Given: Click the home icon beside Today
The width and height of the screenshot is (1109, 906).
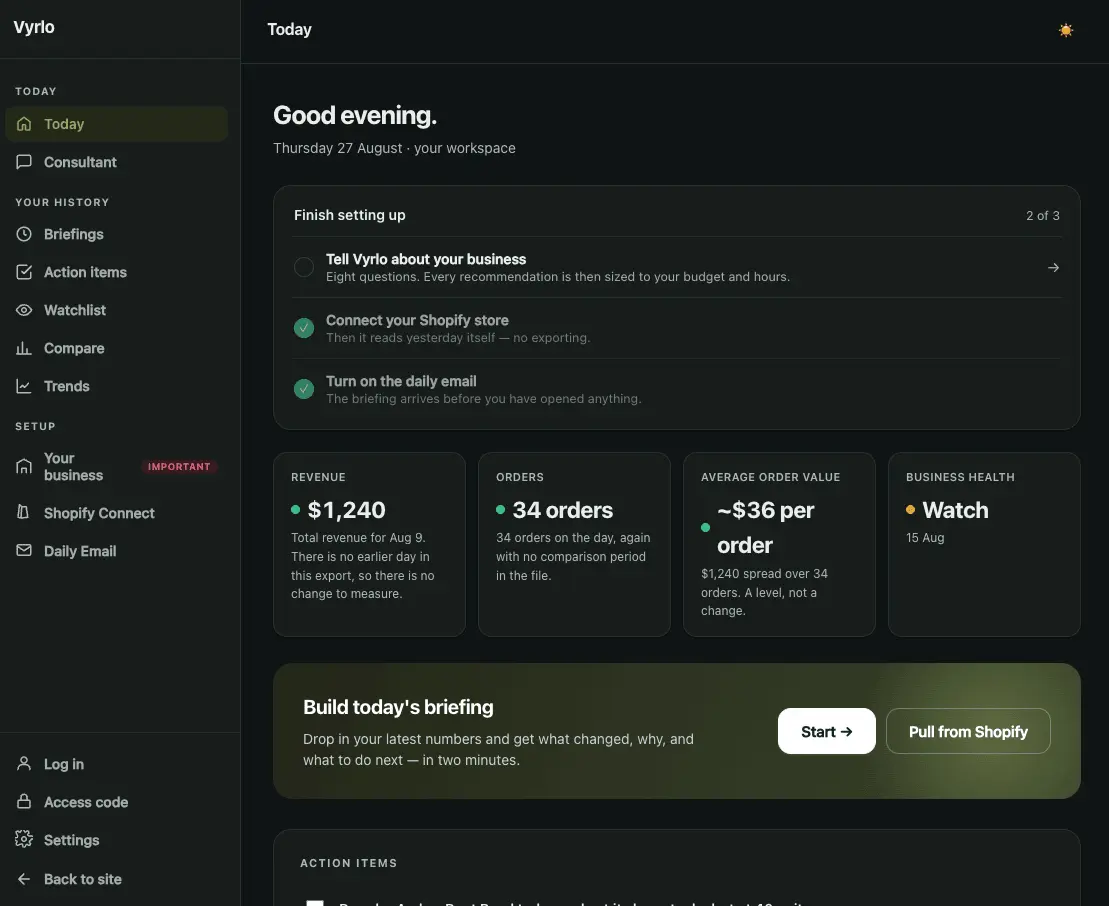Looking at the screenshot, I should (24, 124).
